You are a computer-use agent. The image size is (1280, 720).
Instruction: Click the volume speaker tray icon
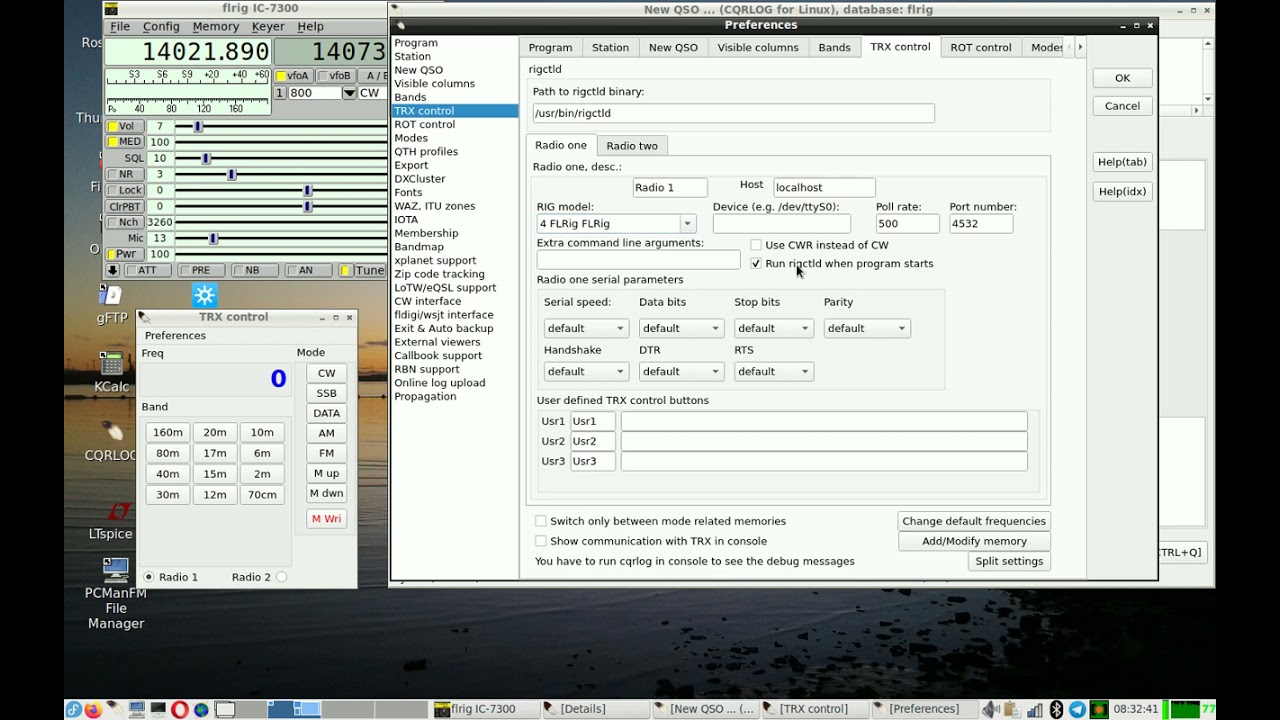click(x=991, y=710)
